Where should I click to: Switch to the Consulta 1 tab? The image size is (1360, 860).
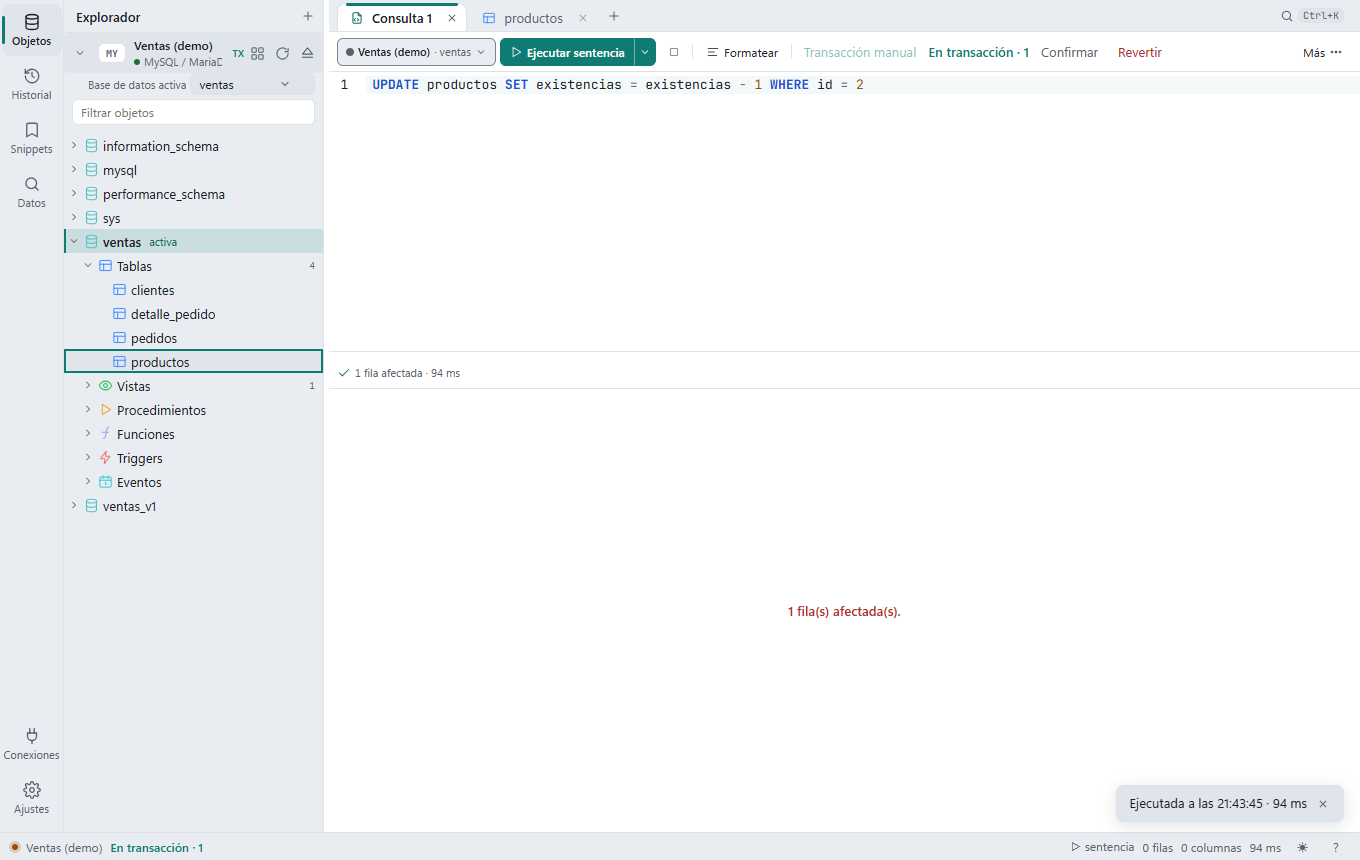pyautogui.click(x=401, y=18)
